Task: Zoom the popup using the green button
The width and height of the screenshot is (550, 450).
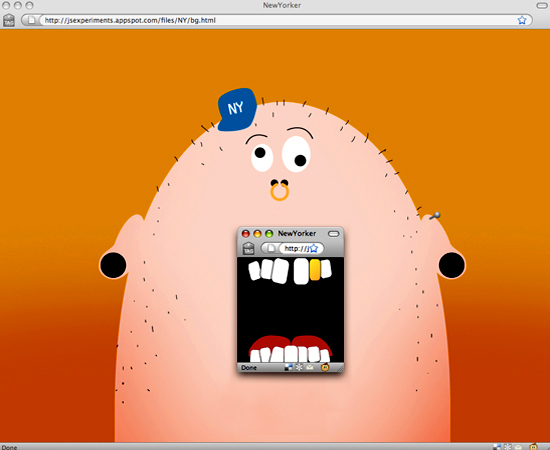Action: point(269,234)
